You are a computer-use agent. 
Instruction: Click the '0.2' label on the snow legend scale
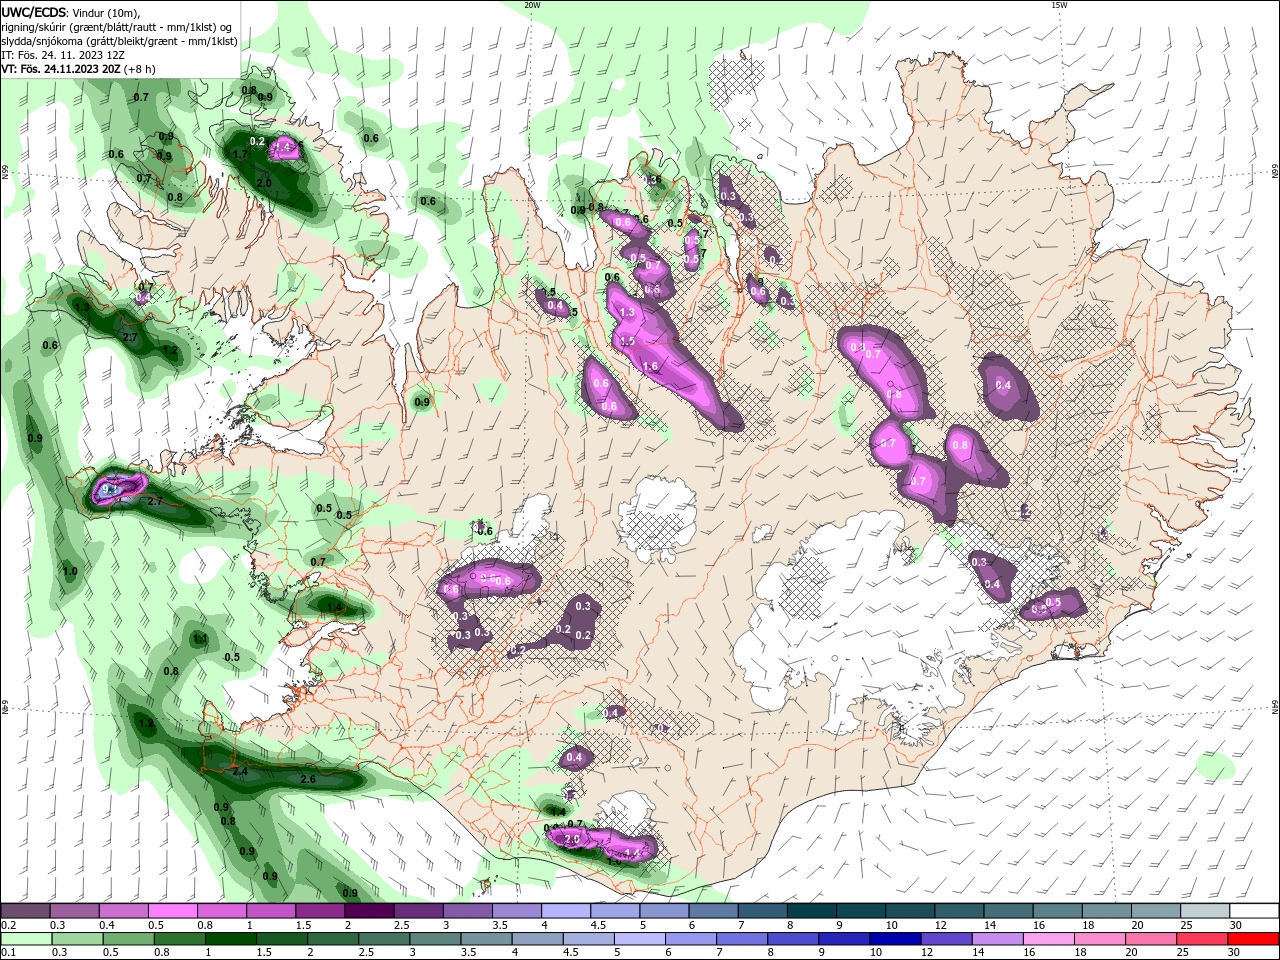coord(8,925)
